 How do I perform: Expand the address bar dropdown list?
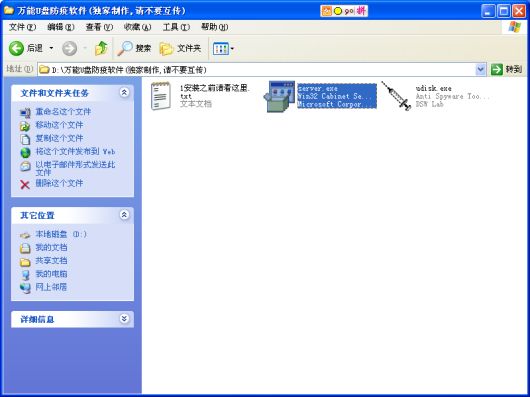(x=480, y=70)
